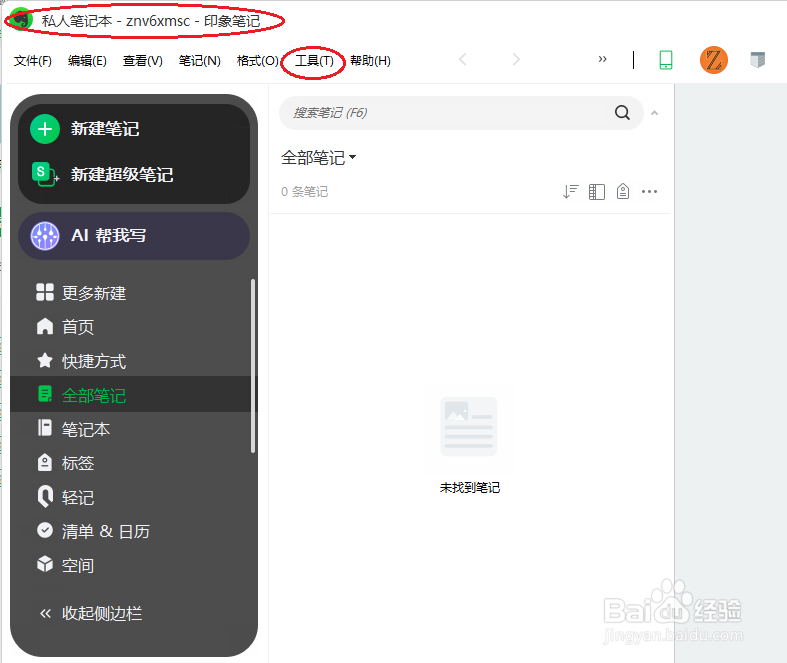The image size is (787, 663).
Task: Open the 格式(O) menu
Action: [x=257, y=61]
